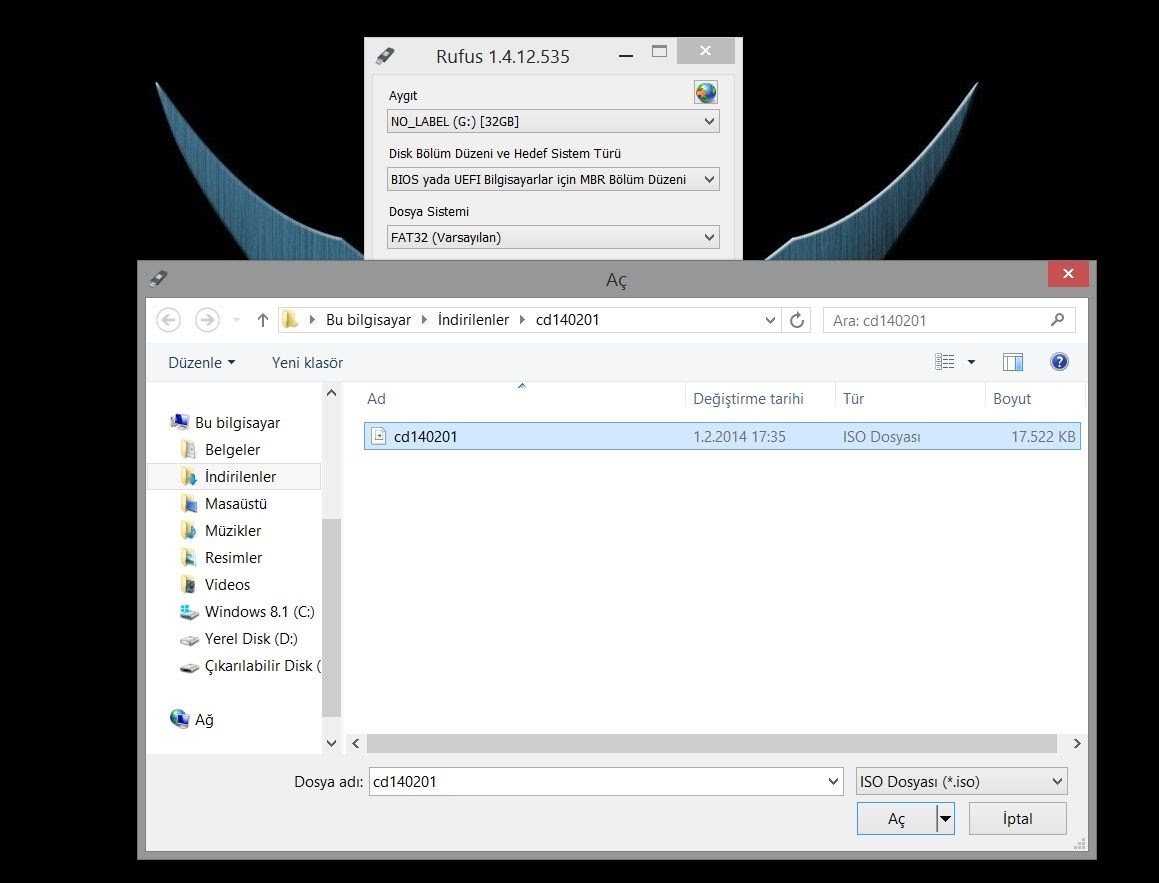Click the Aç open button

[897, 819]
